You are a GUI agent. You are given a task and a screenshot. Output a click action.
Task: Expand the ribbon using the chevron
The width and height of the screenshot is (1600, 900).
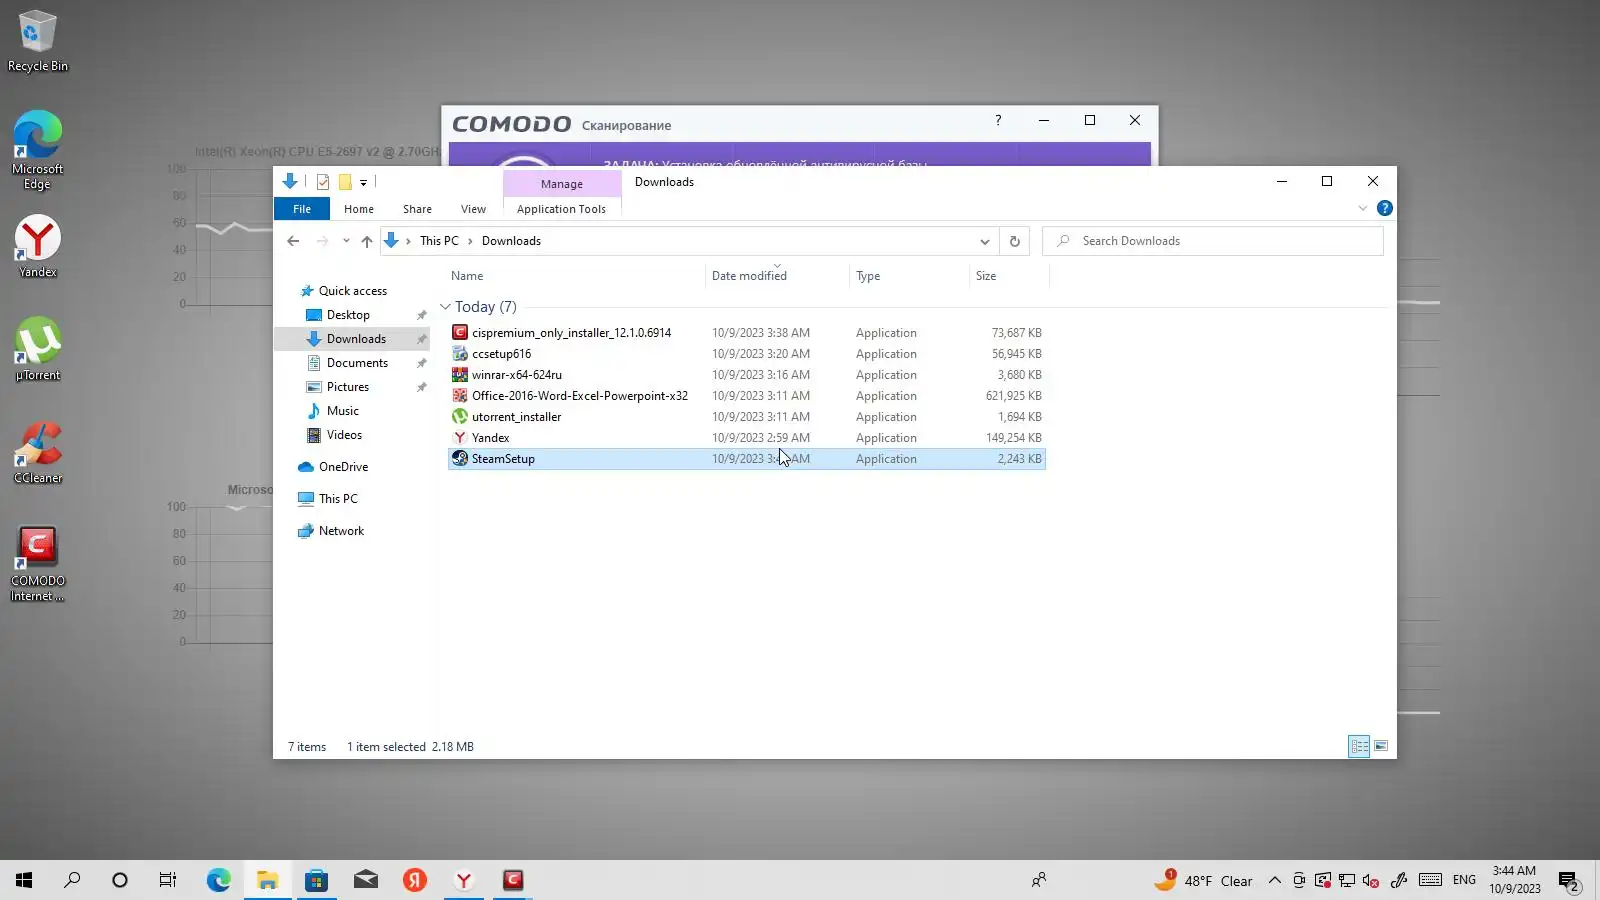[x=1362, y=208]
